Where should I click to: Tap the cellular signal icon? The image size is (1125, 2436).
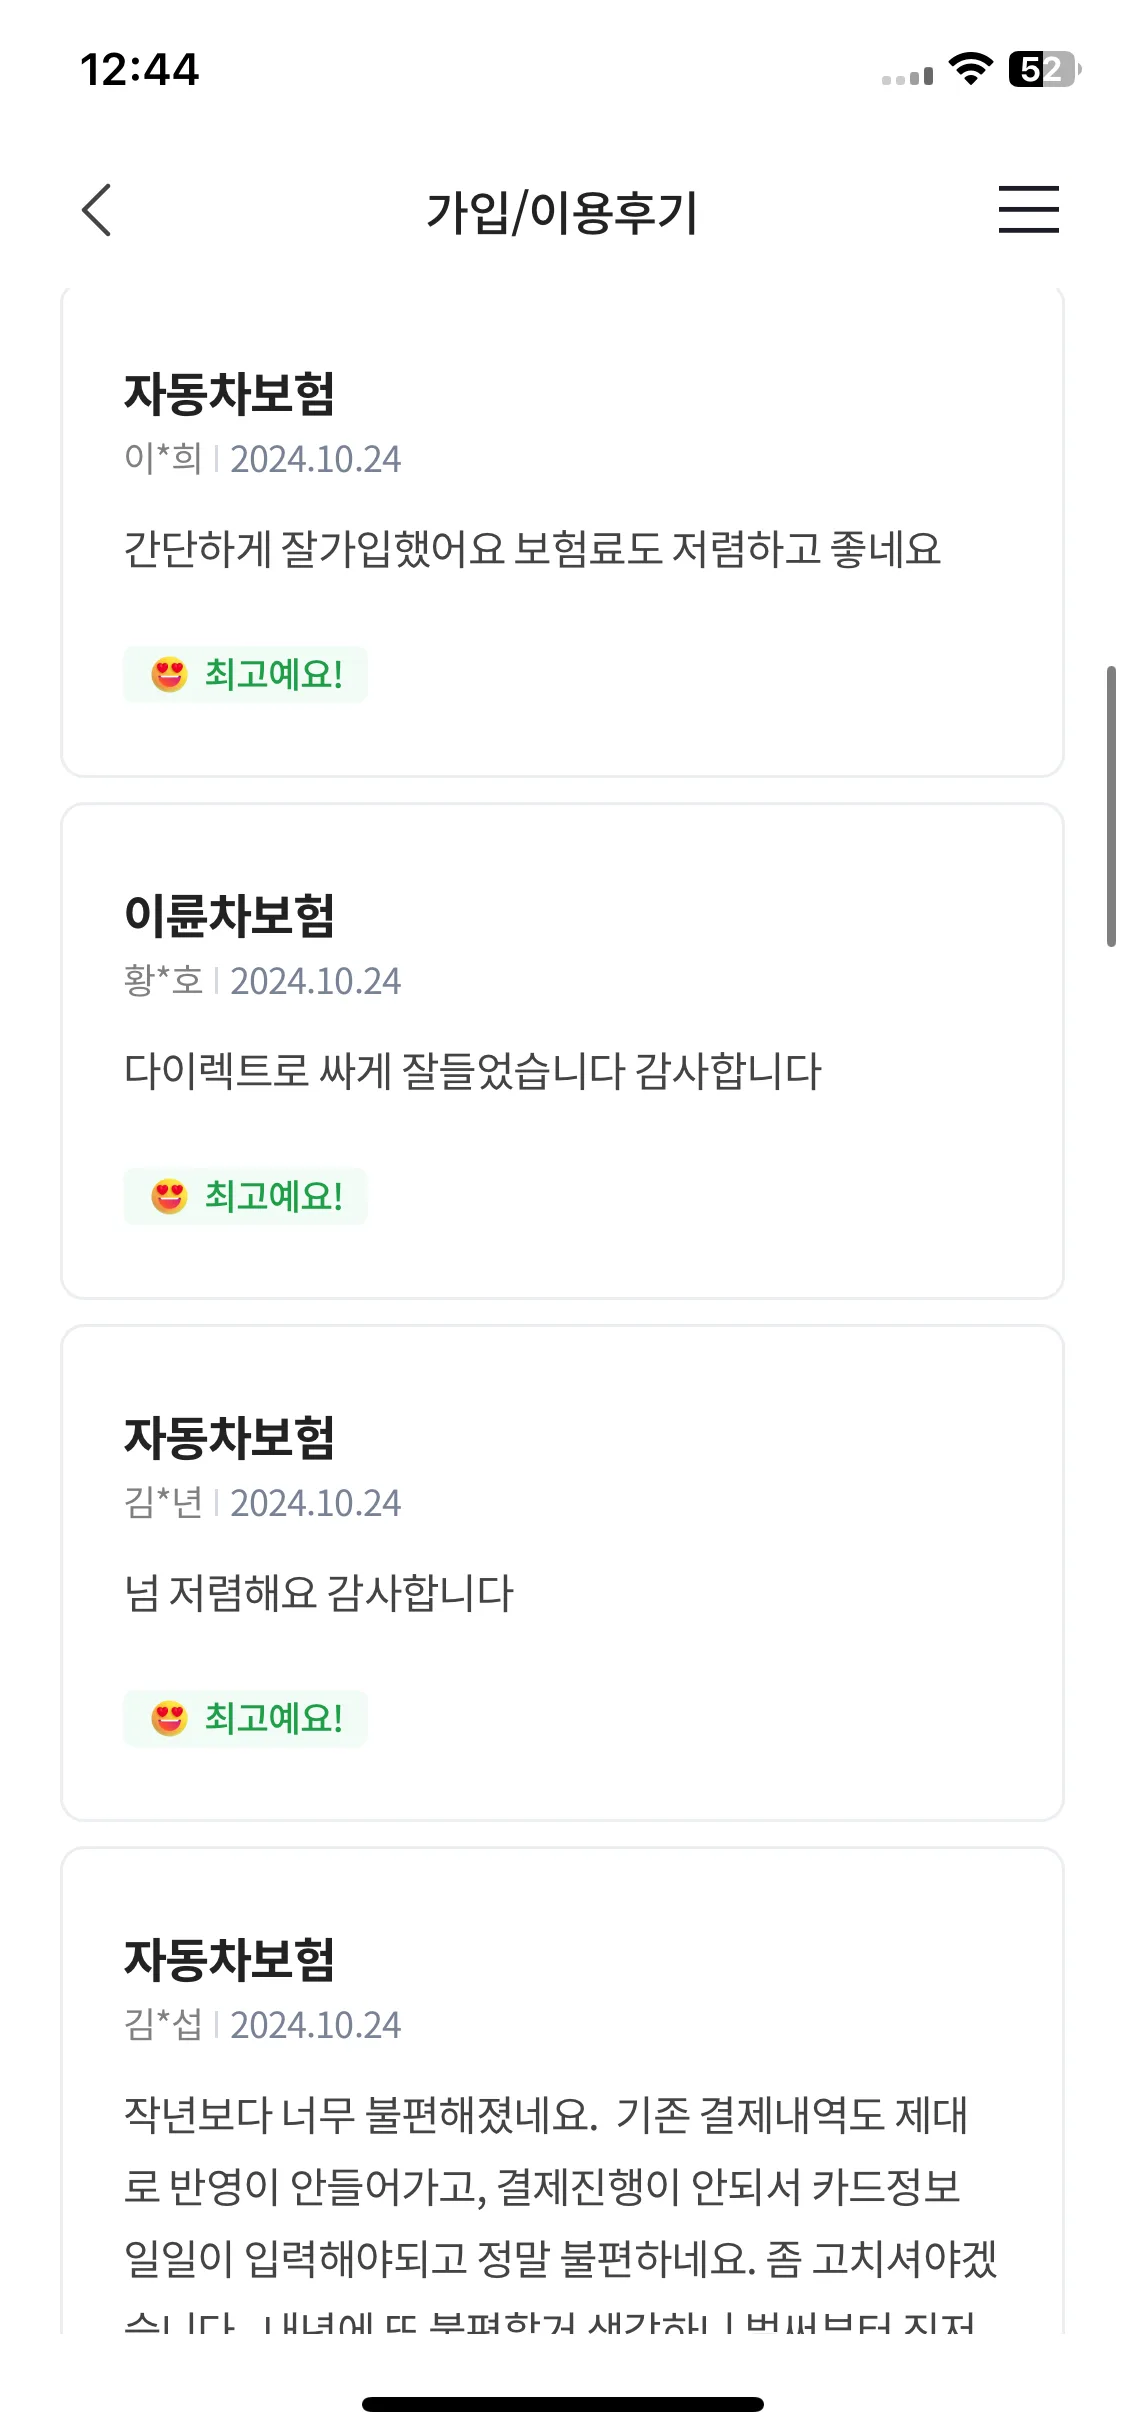click(907, 76)
